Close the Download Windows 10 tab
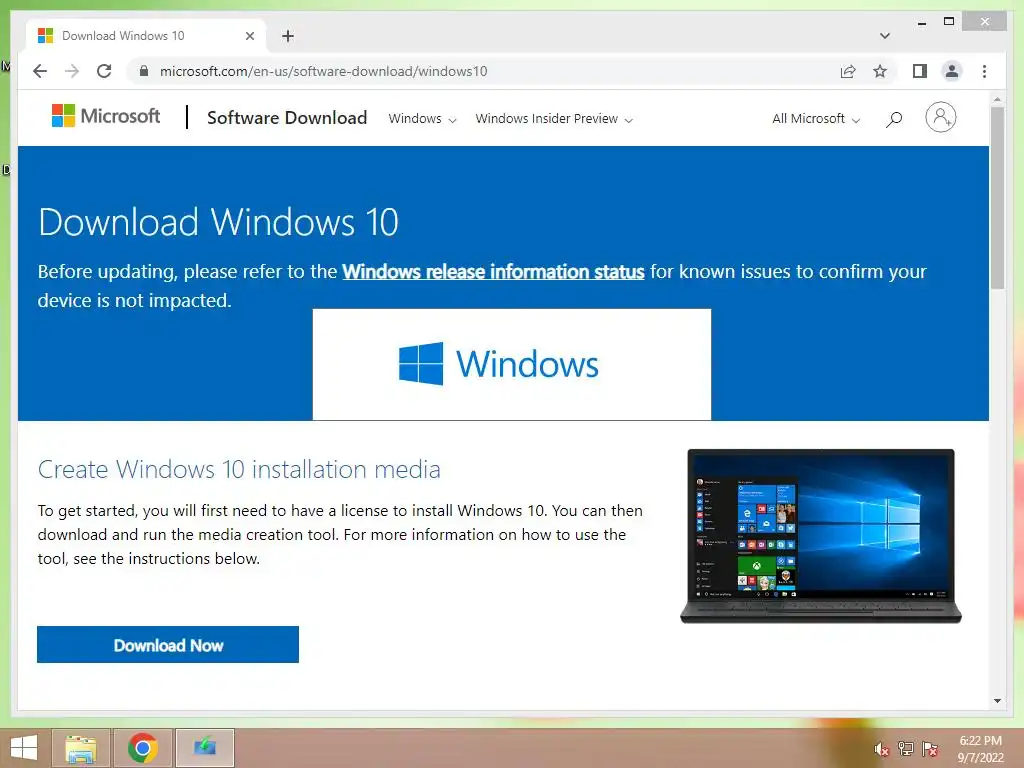Viewport: 1024px width, 768px height. pyautogui.click(x=249, y=36)
